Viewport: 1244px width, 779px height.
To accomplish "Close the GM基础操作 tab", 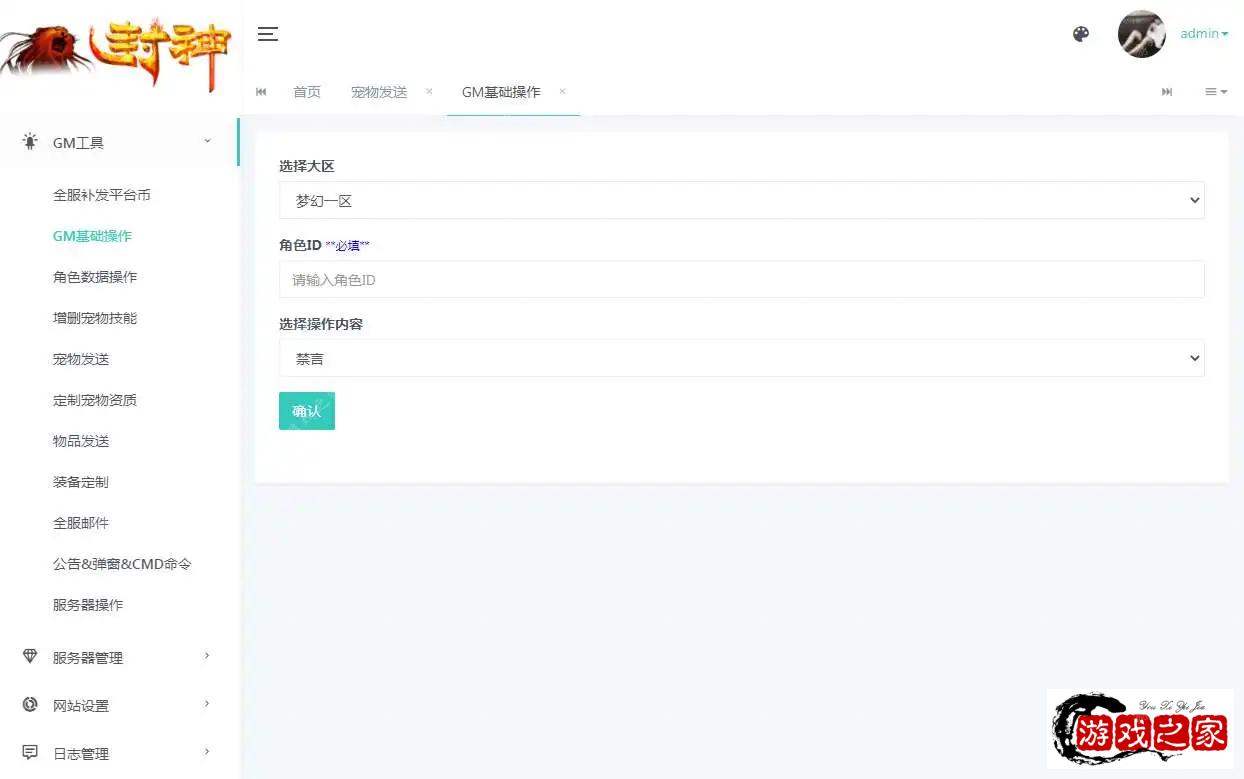I will pyautogui.click(x=562, y=92).
